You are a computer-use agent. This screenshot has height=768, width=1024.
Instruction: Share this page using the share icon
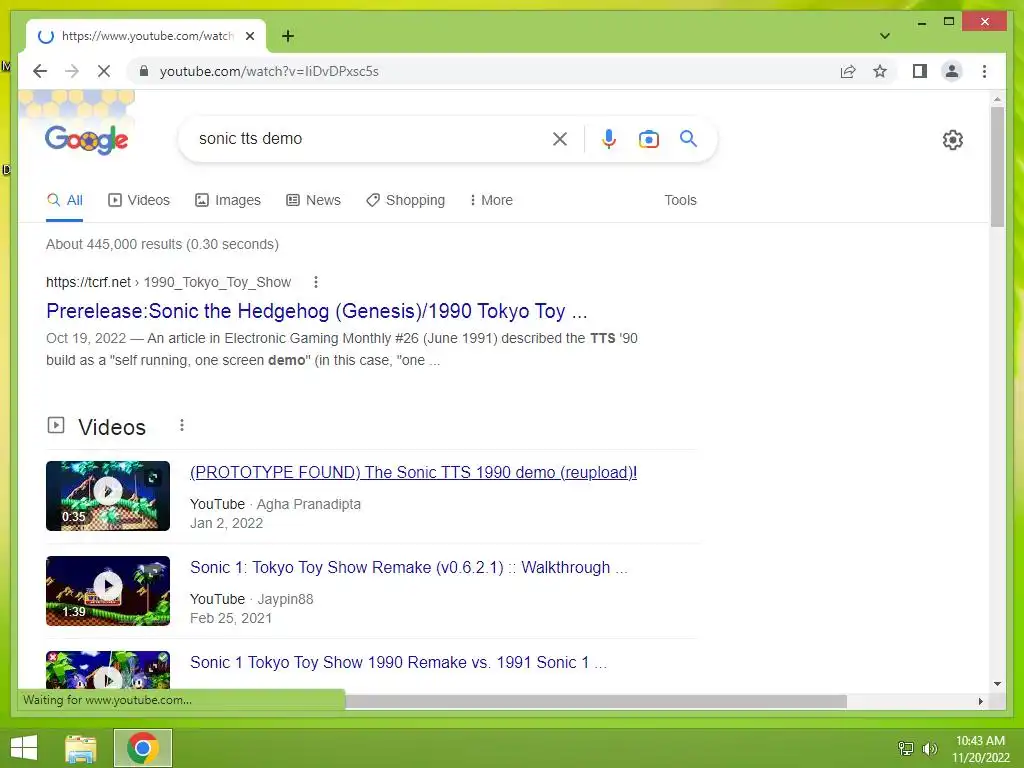coord(848,71)
